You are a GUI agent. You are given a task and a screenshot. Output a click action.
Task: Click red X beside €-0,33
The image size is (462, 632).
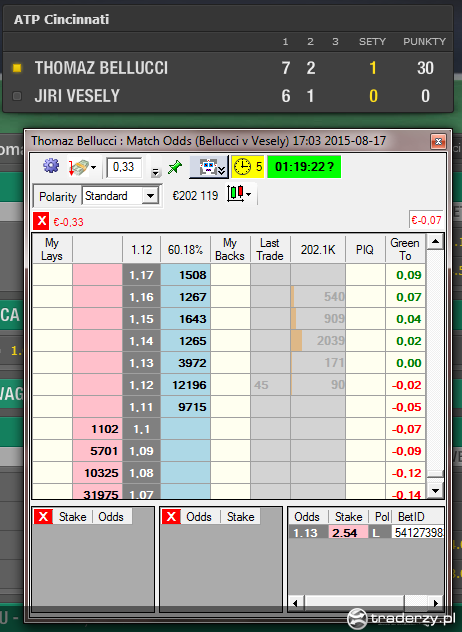click(41, 221)
